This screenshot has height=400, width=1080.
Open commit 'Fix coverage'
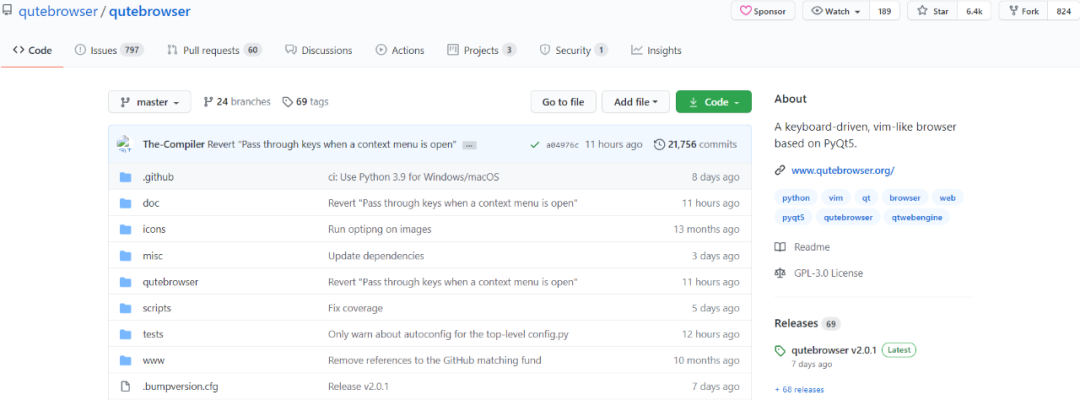(x=355, y=308)
